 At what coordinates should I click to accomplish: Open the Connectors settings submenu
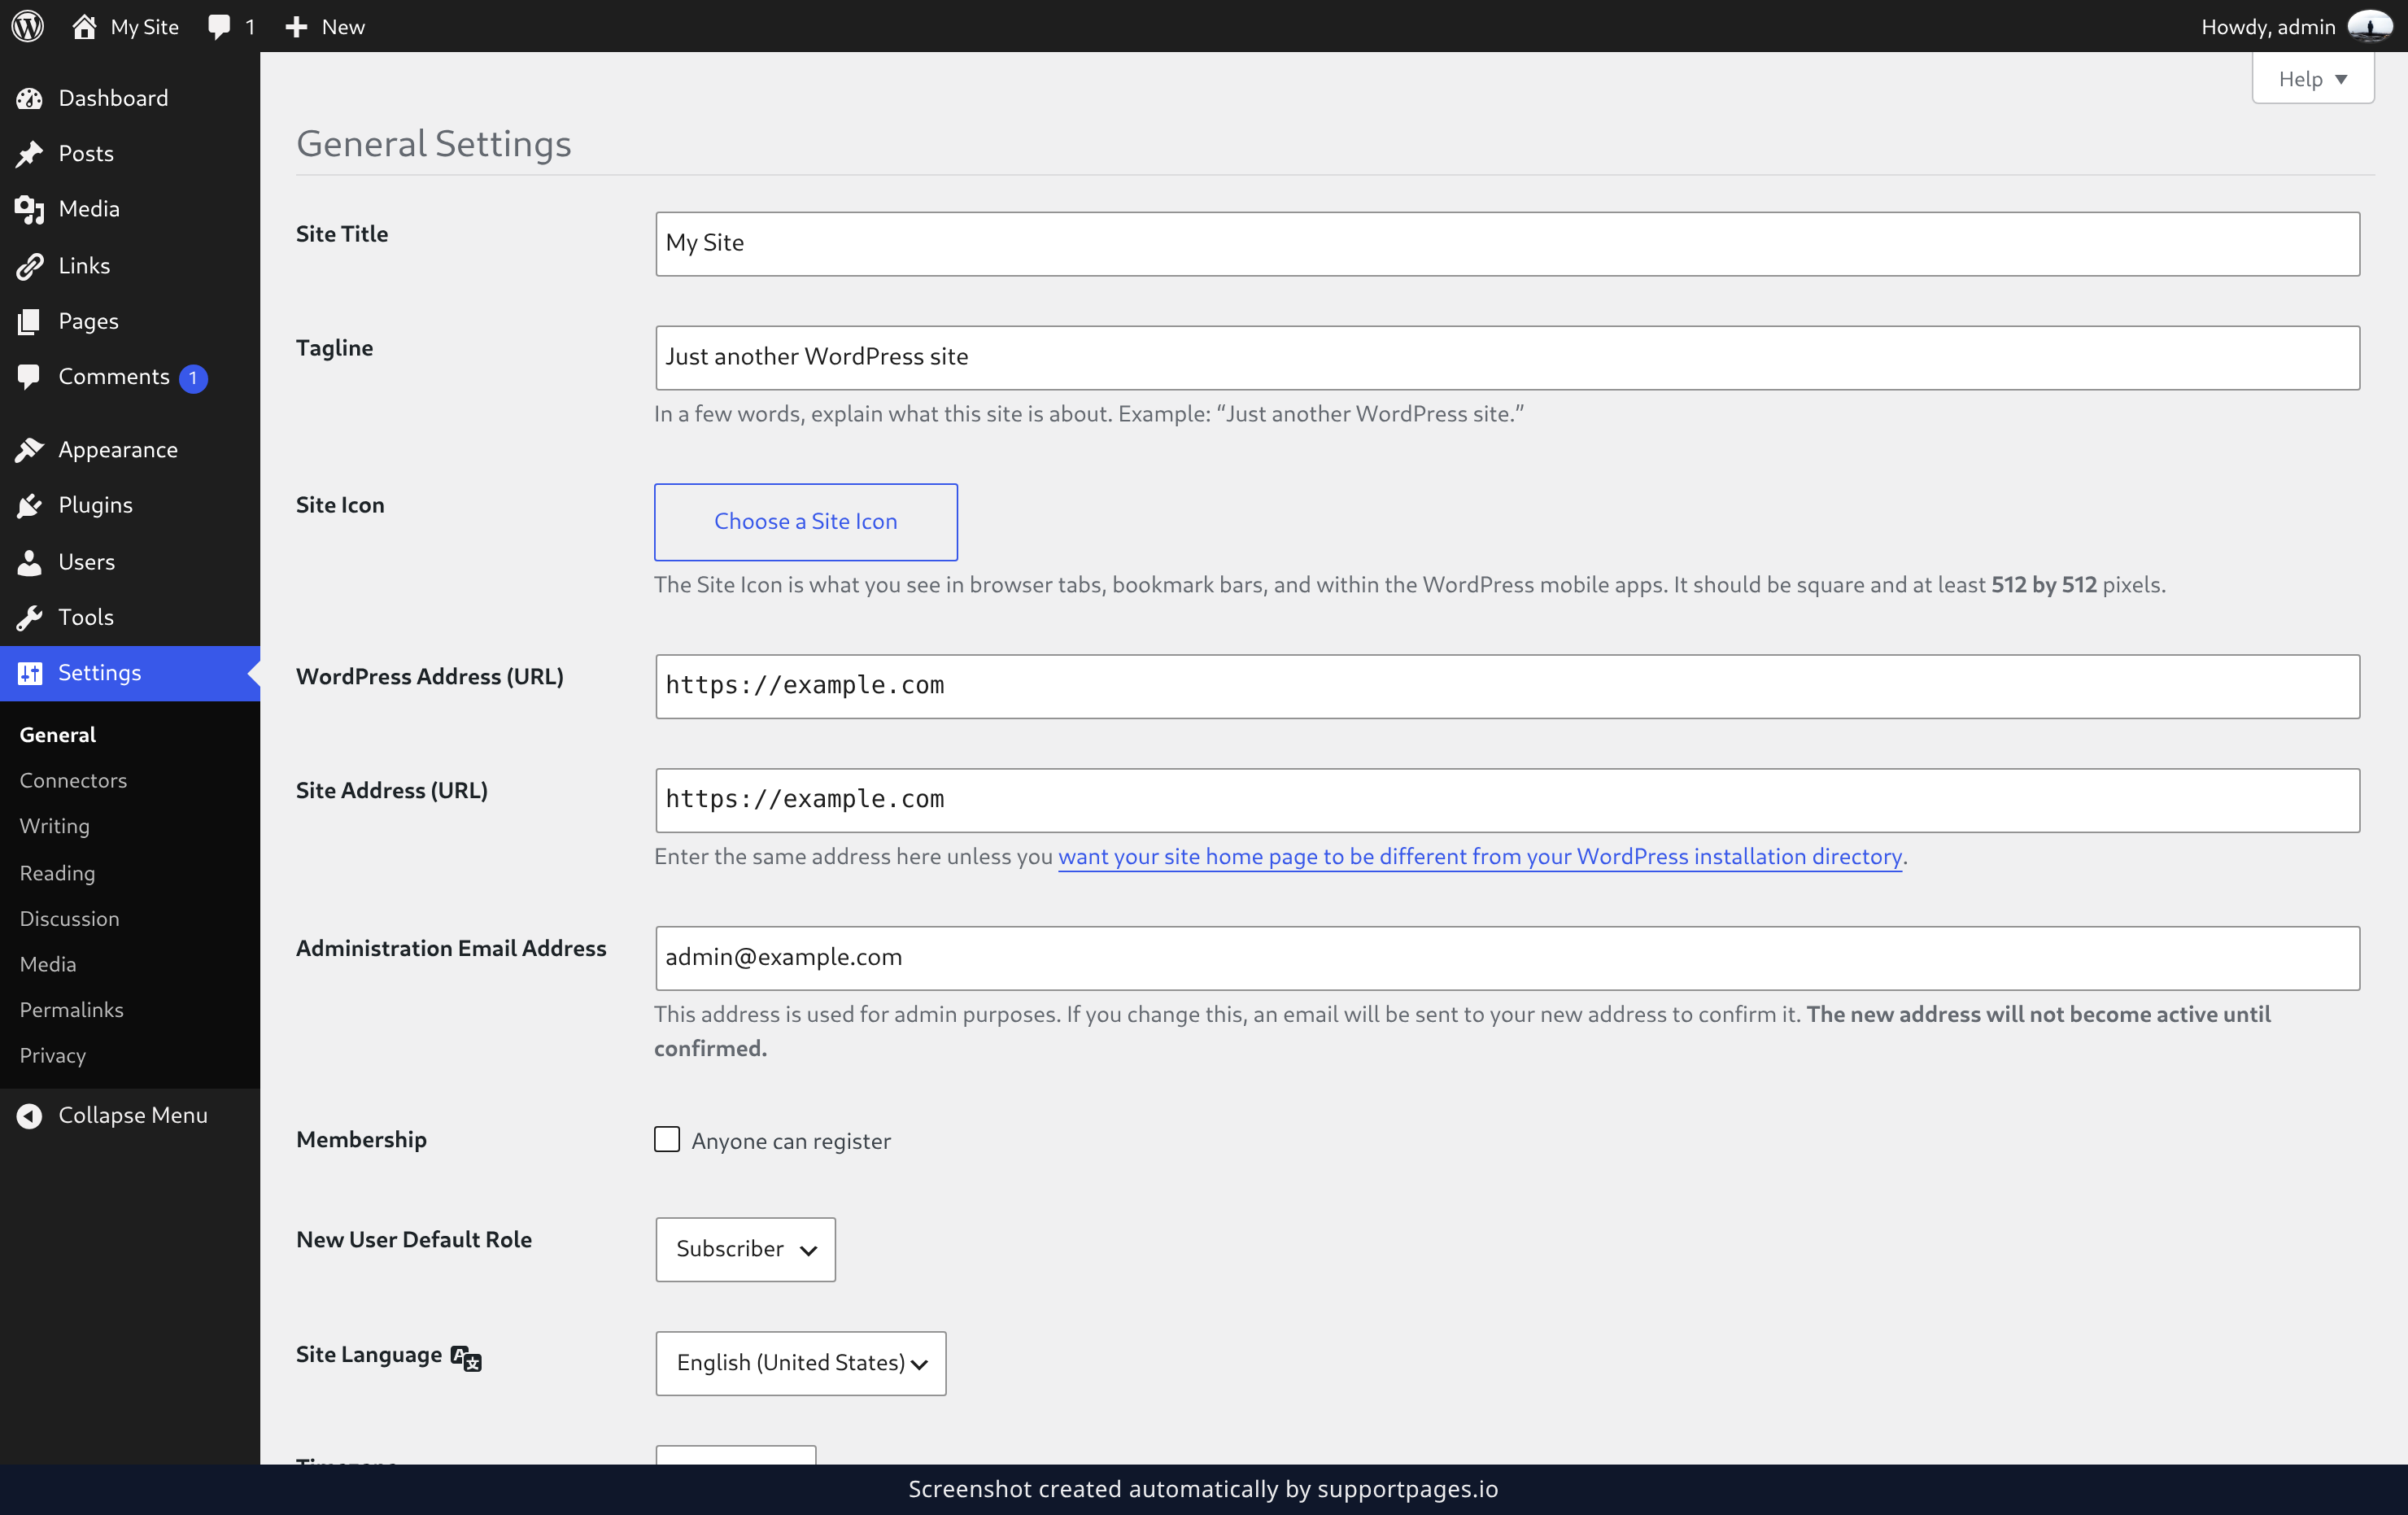coord(73,780)
